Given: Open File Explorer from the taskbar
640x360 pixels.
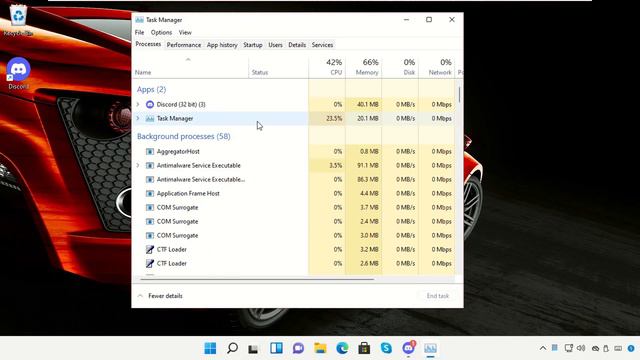Looking at the screenshot, I should click(320, 348).
